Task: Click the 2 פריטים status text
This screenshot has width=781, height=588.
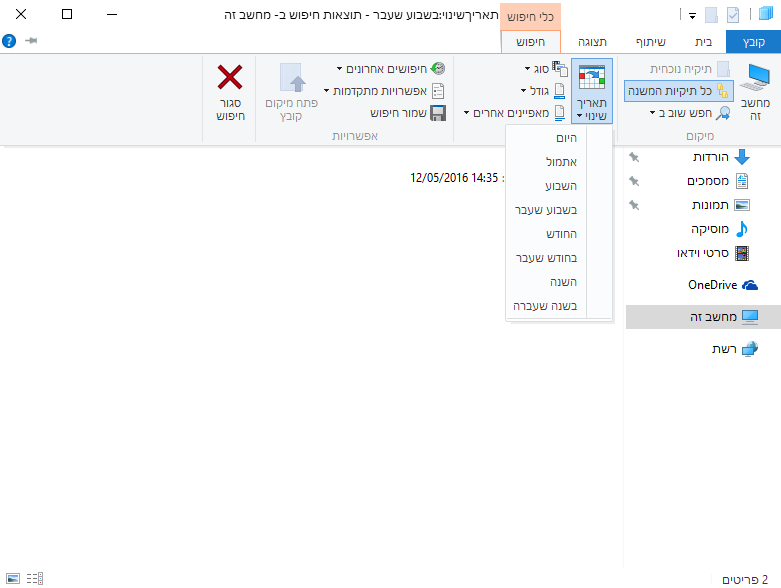Action: pos(745,580)
